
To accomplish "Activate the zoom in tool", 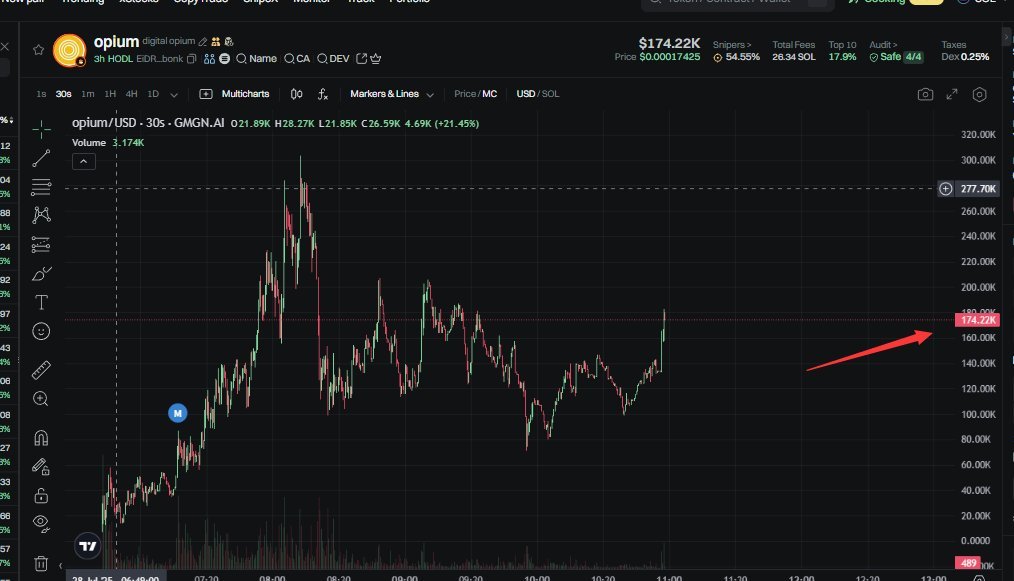I will [x=41, y=399].
